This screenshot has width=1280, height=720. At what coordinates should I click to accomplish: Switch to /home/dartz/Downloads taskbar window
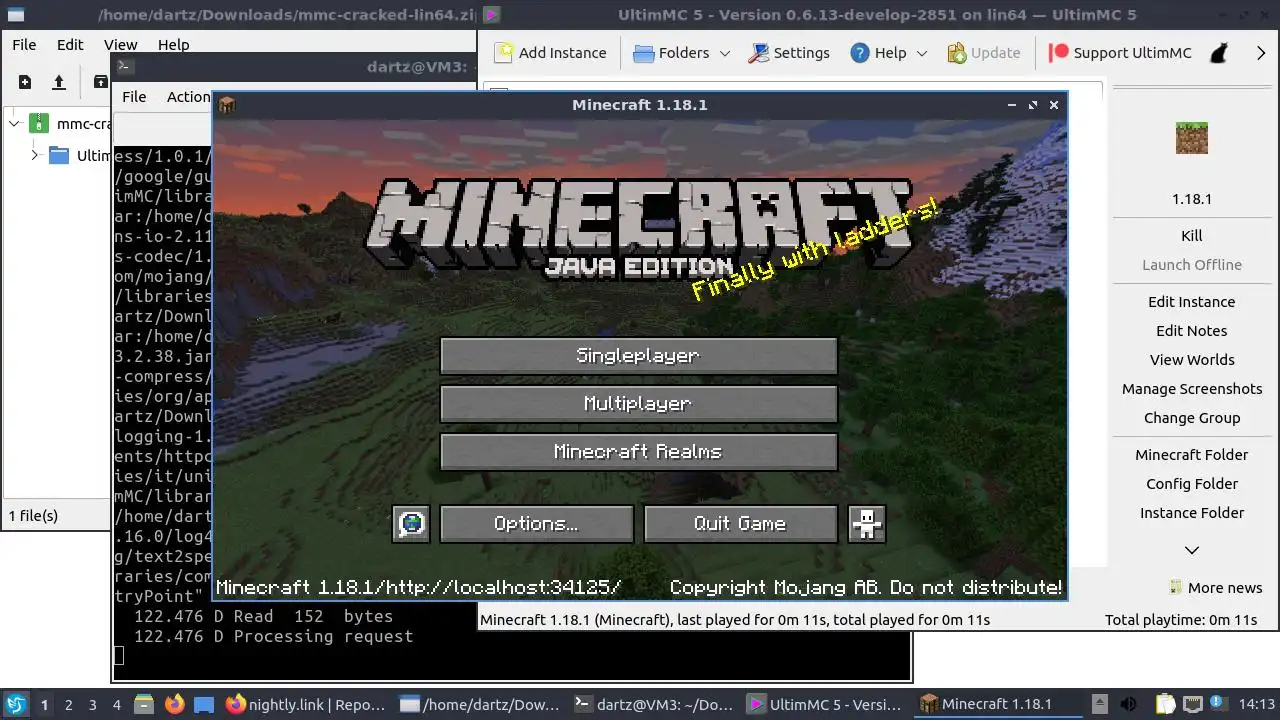(x=480, y=705)
